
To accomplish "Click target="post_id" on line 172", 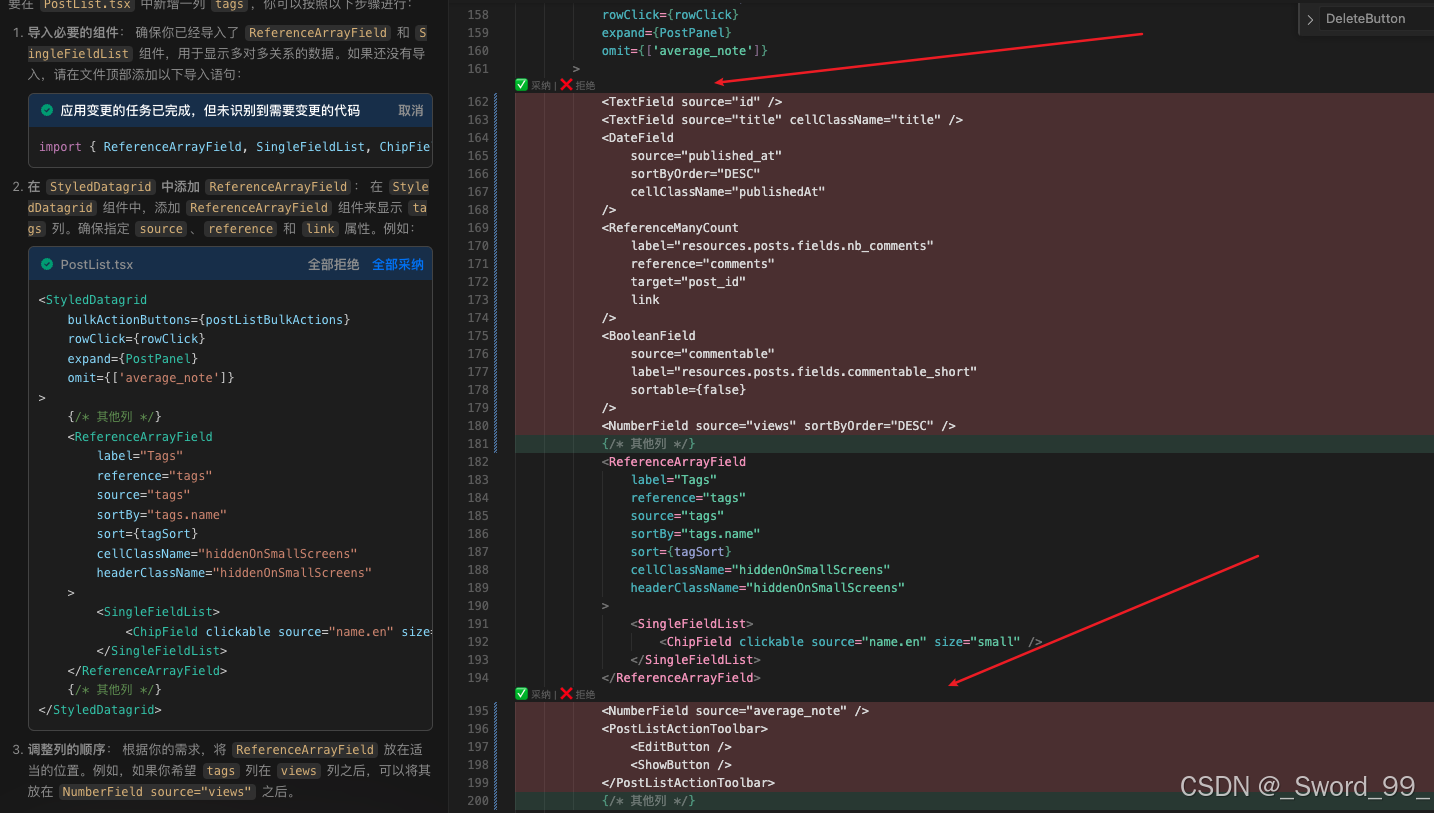I will (688, 282).
